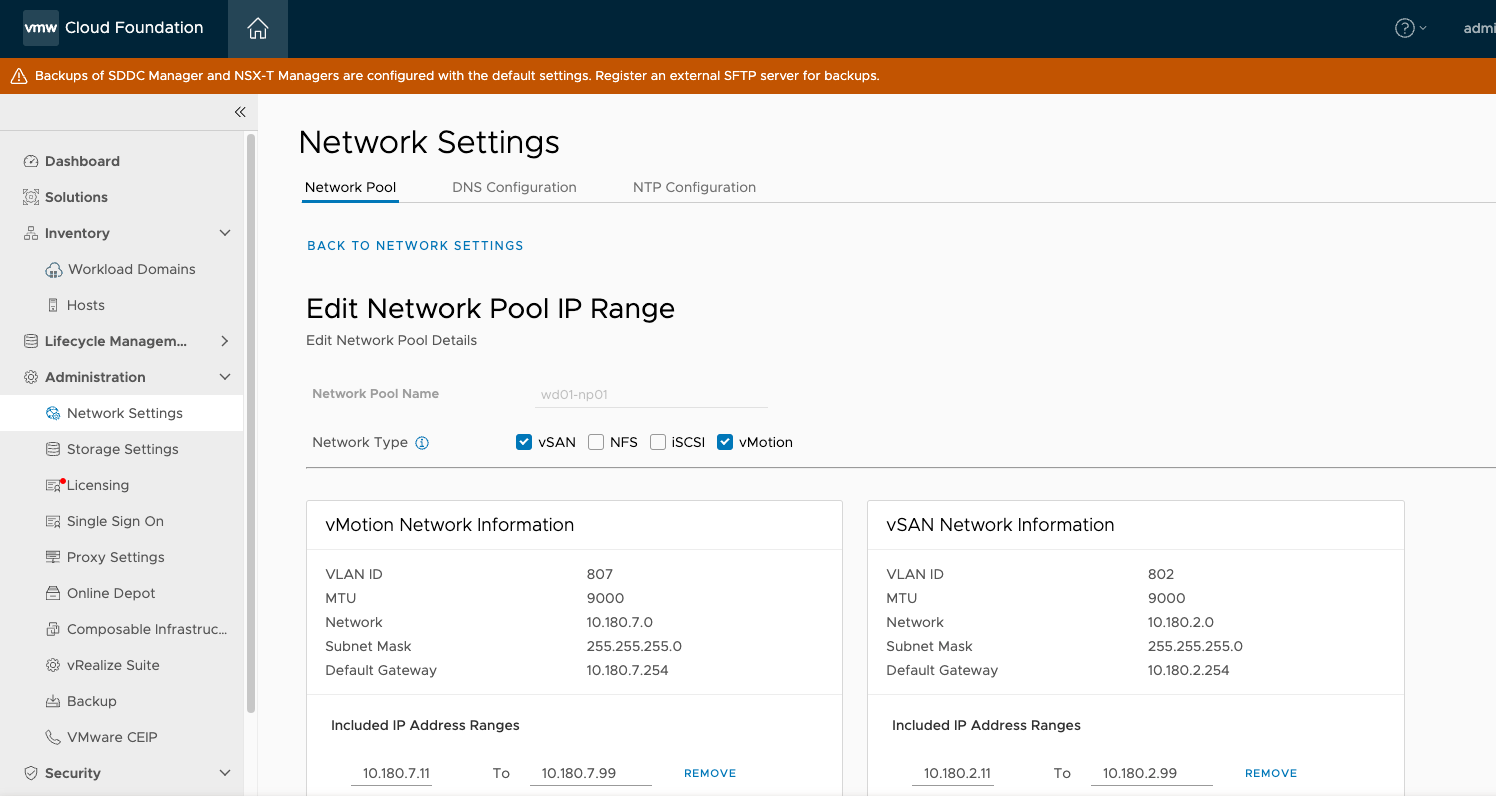1496x796 pixels.
Task: Remove the vSAN IP range 10.180.2.11
Action: [x=1271, y=773]
